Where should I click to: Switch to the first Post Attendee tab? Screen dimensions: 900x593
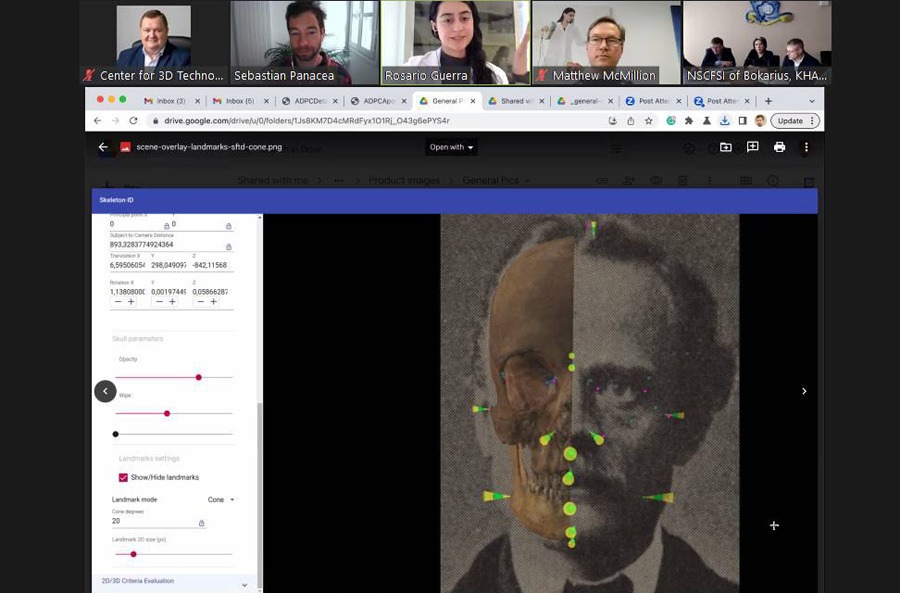click(x=651, y=101)
